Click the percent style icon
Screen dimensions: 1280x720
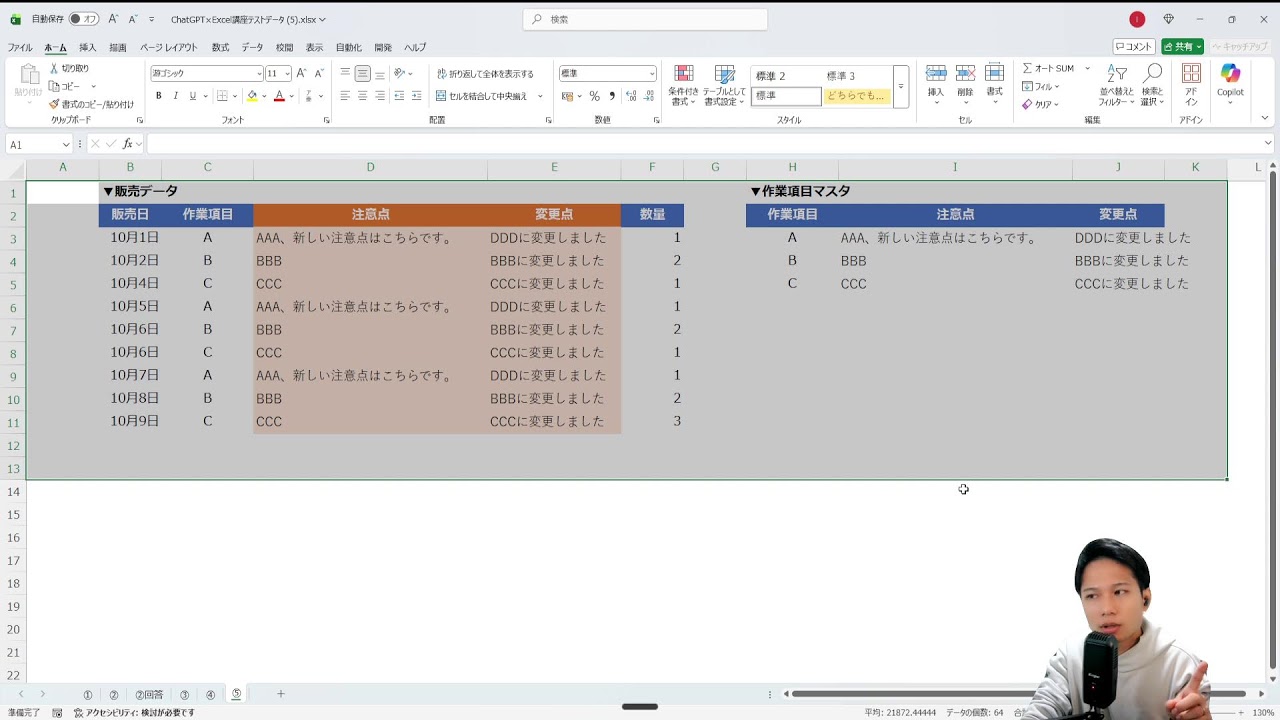[x=594, y=96]
